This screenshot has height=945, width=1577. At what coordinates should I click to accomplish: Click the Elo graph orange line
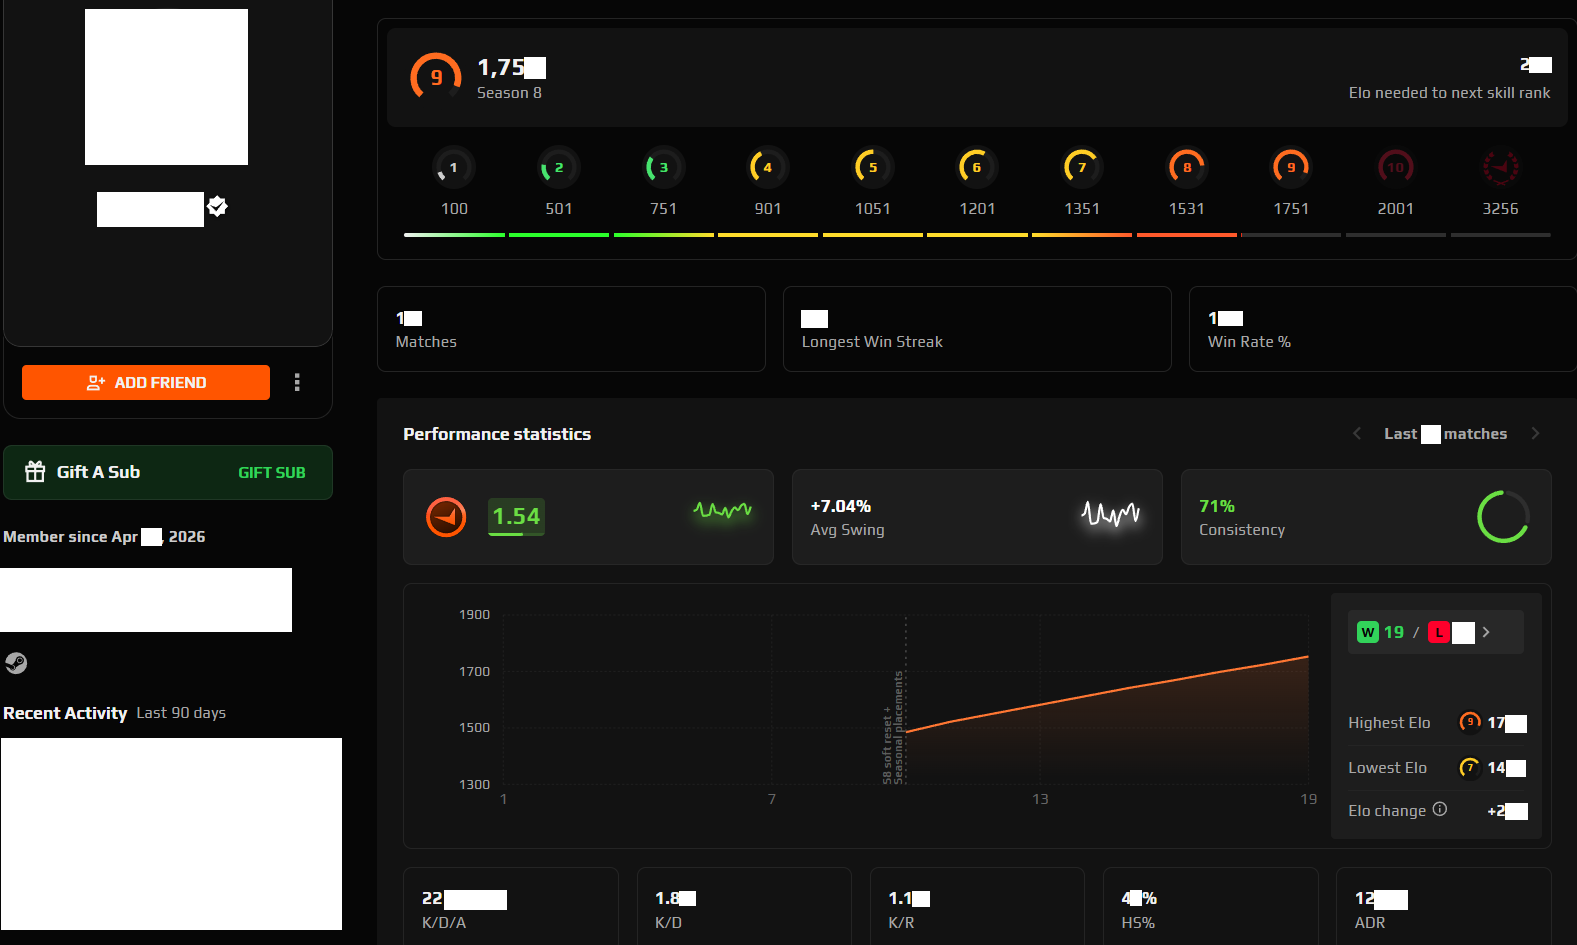[x=1107, y=694]
